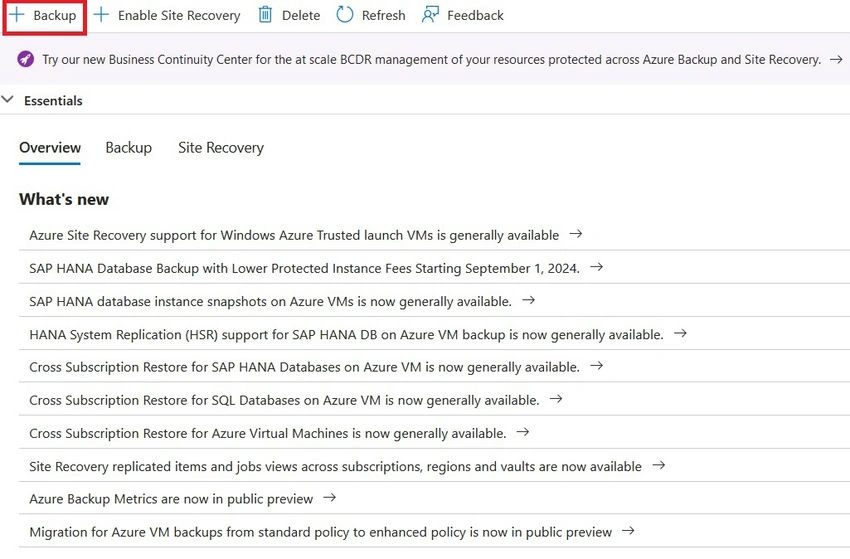Click the Essentials section heading
The width and height of the screenshot is (850, 559).
tap(53, 100)
